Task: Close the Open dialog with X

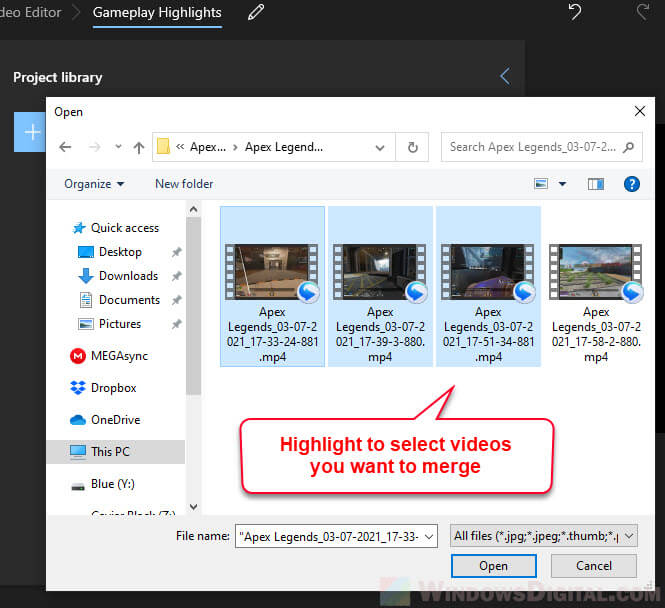Action: [640, 112]
